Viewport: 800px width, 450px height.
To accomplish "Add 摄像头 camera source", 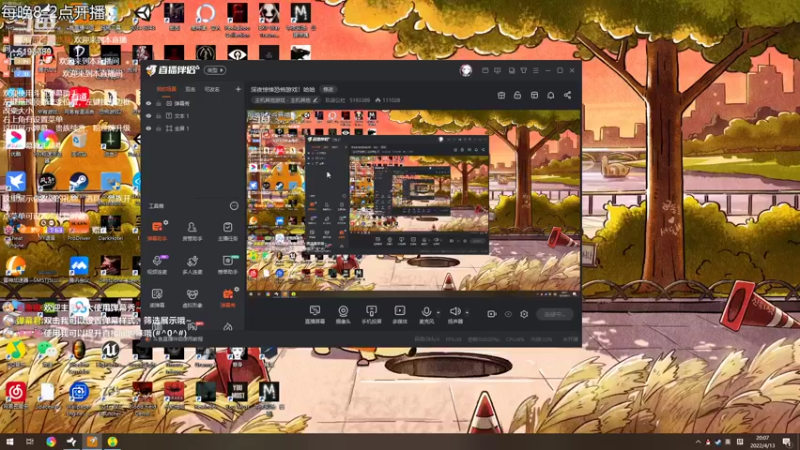I will click(343, 314).
